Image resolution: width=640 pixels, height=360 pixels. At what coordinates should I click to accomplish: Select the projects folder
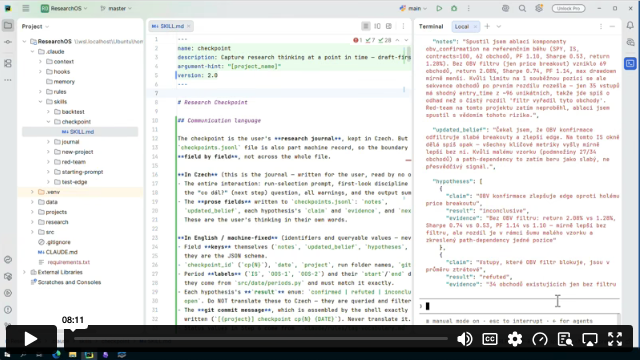point(56,212)
